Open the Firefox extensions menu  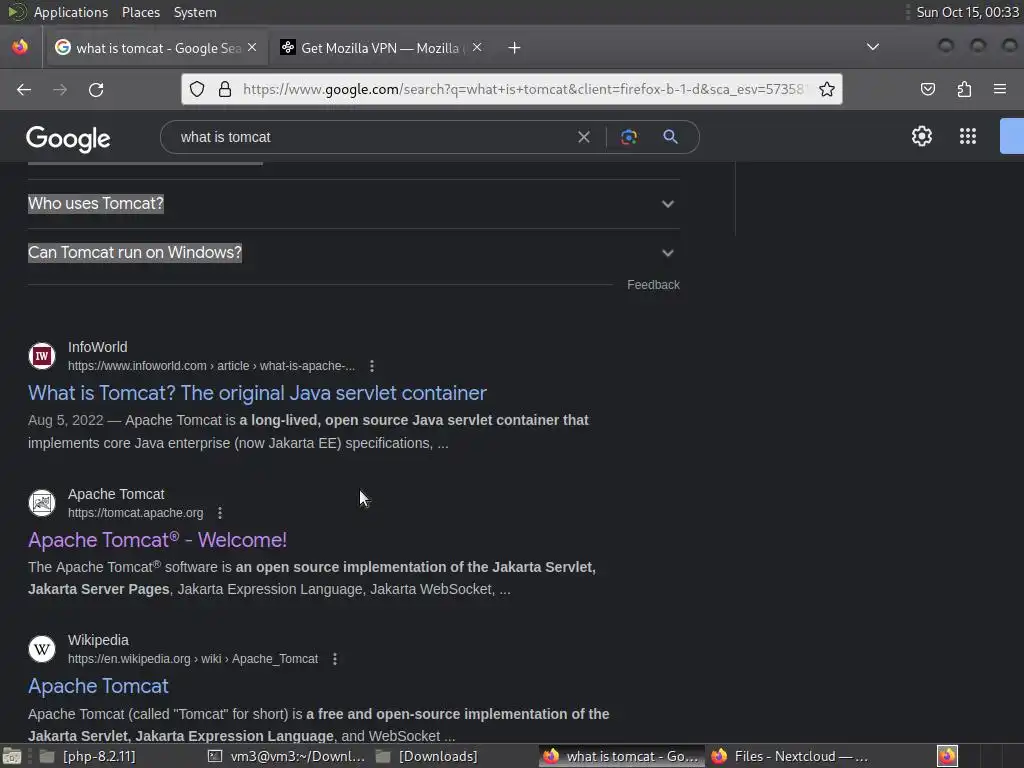[964, 89]
